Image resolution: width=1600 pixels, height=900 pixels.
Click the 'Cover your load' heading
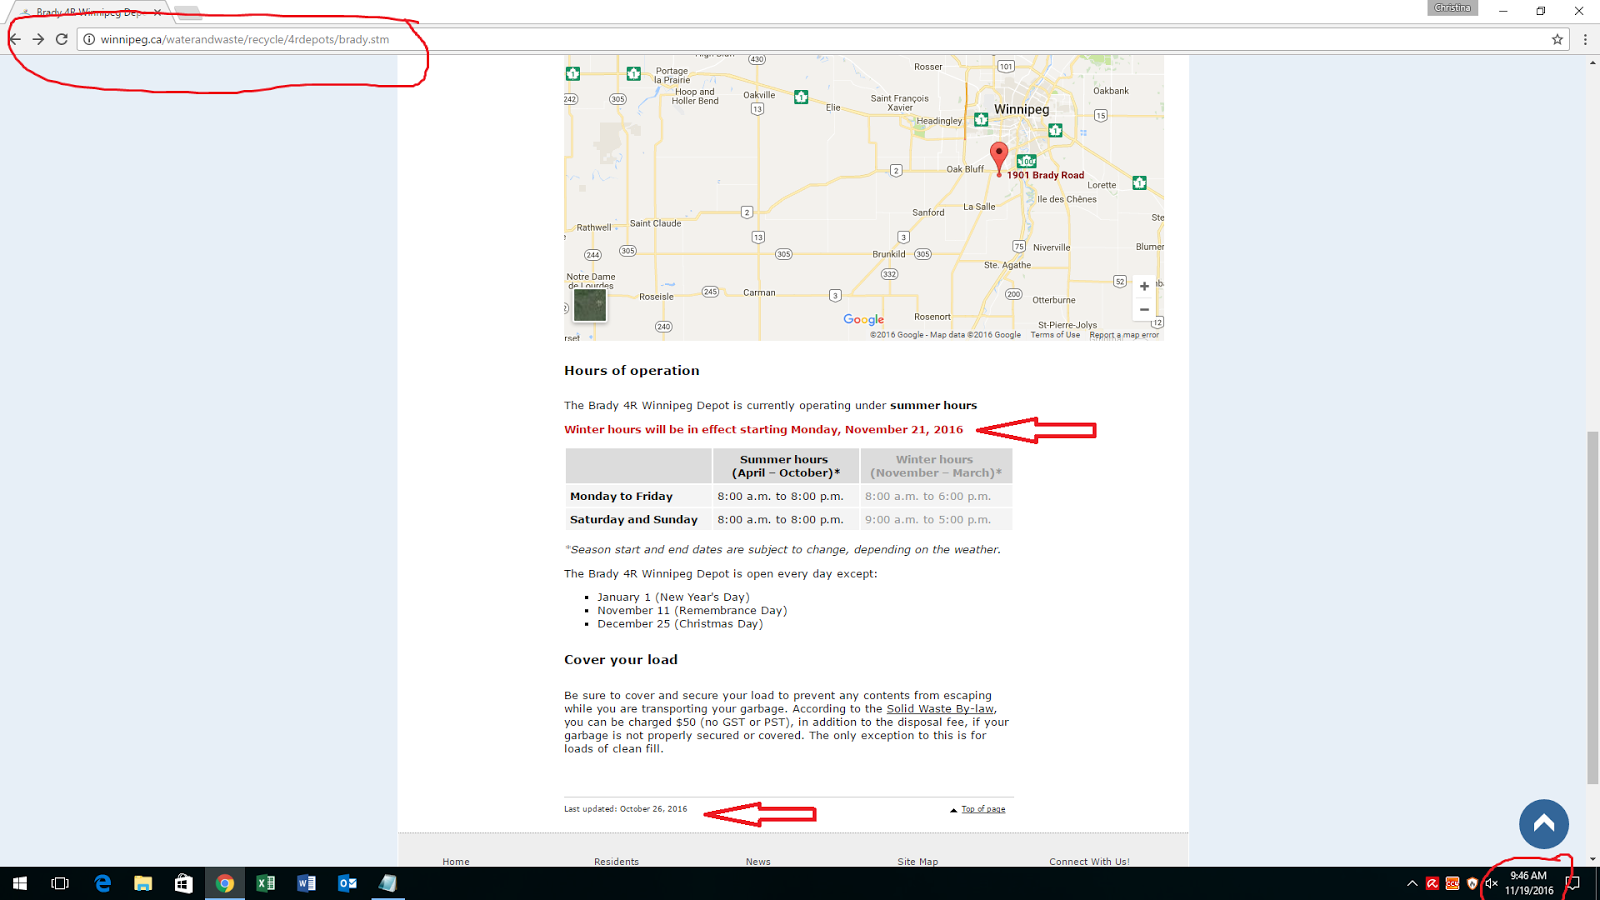point(621,660)
